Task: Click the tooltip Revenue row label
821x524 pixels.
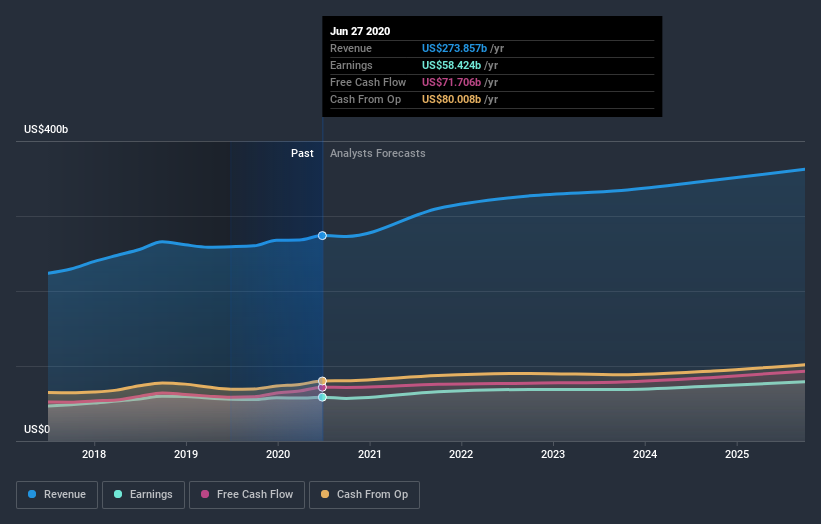Action: [351, 48]
